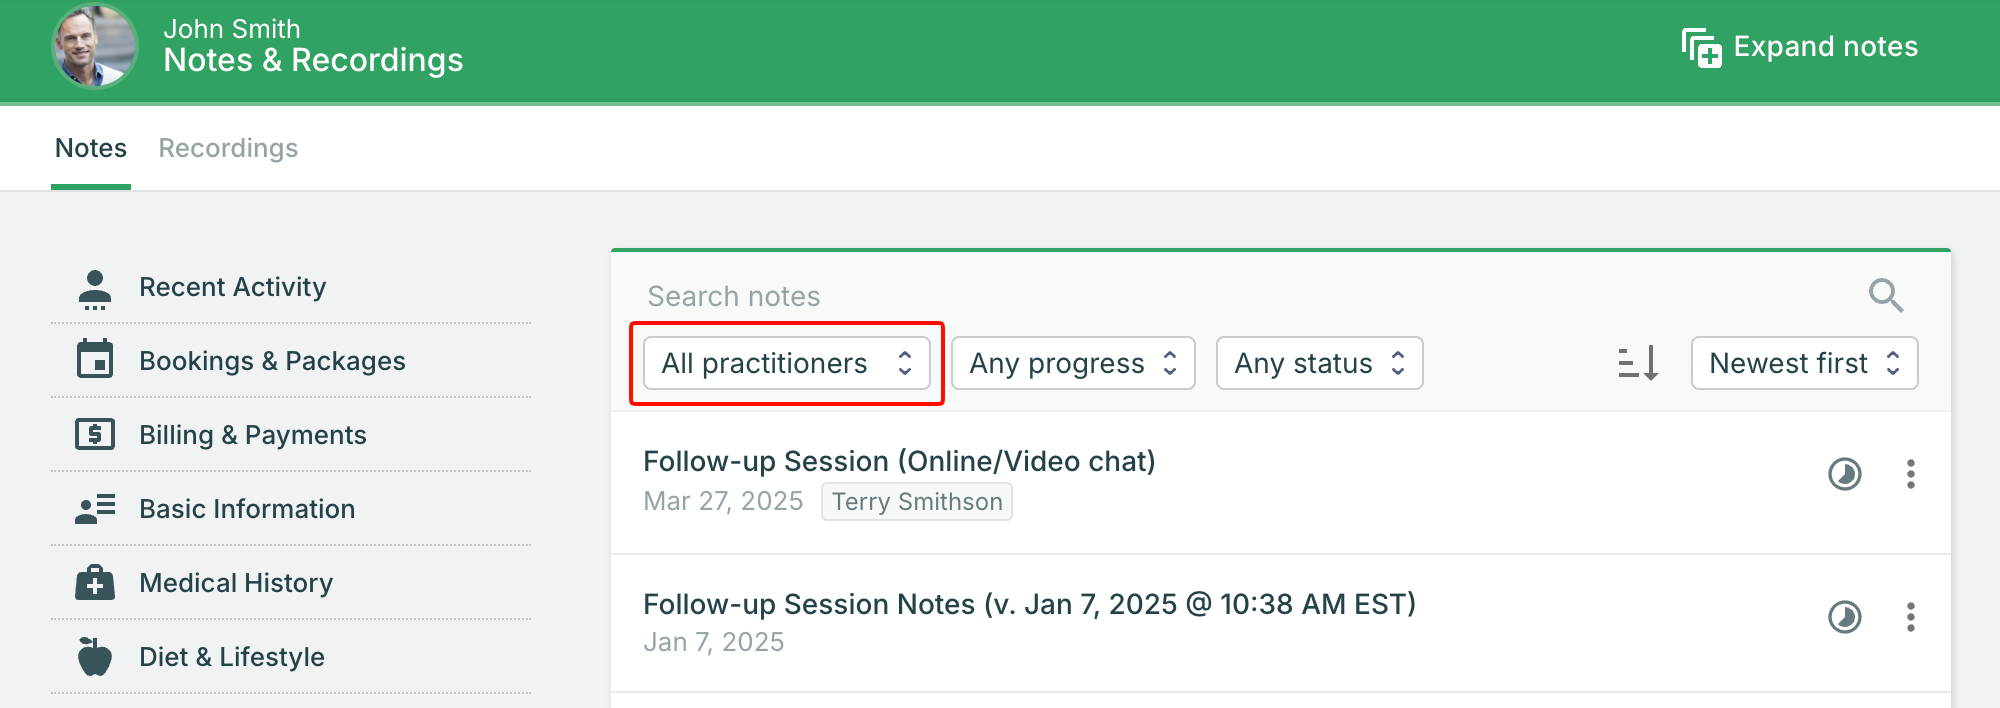Click the Diet & Lifestyle apple icon

95,657
